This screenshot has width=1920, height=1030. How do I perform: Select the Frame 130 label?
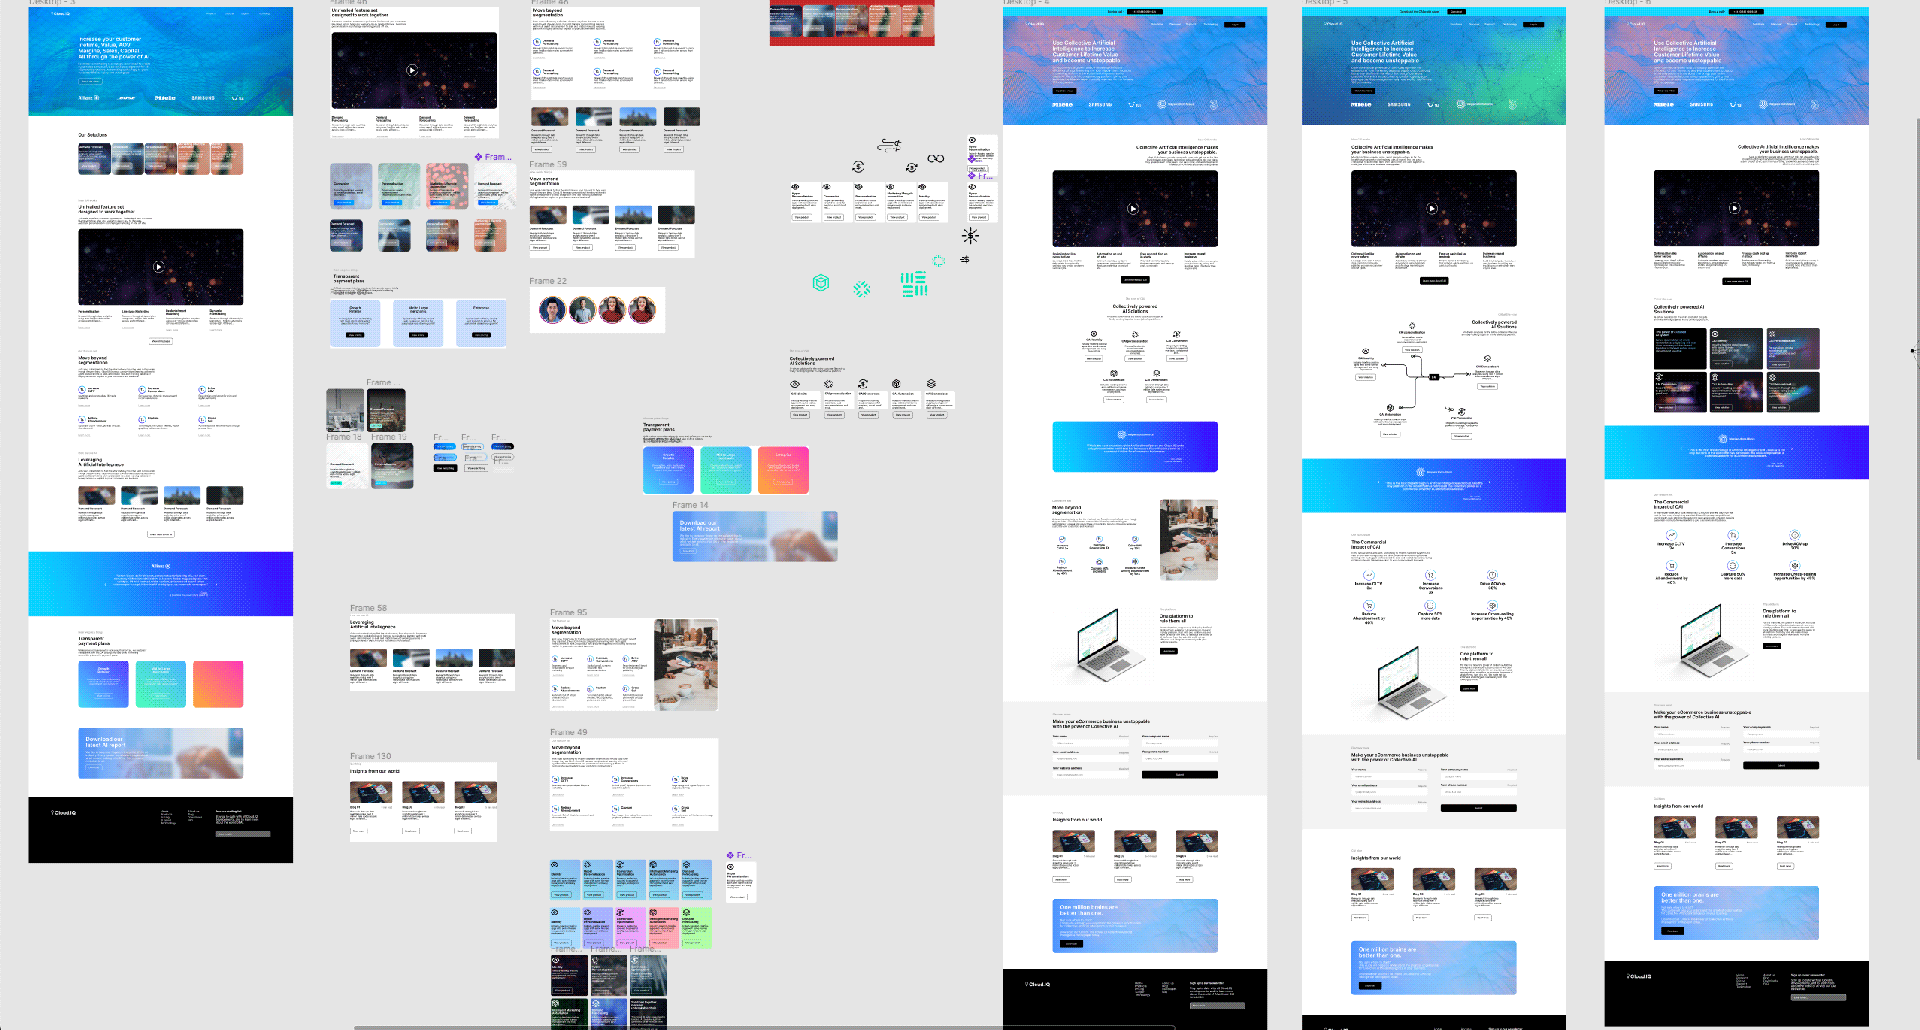pyautogui.click(x=370, y=757)
